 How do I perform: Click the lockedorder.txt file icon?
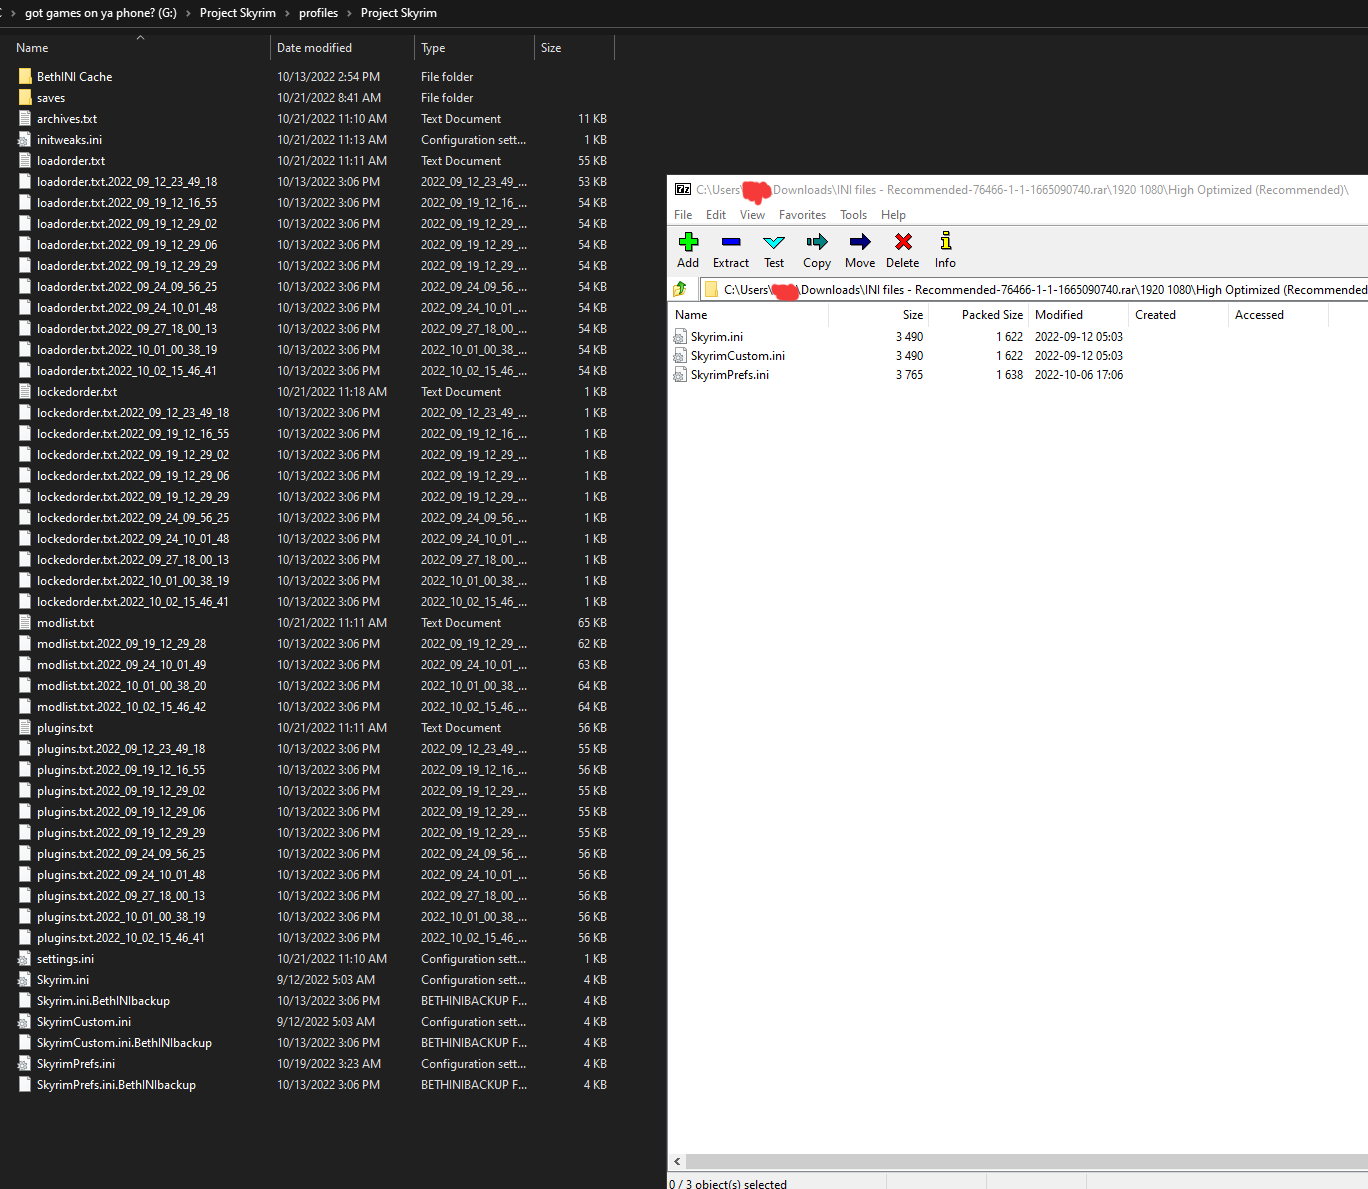(25, 391)
